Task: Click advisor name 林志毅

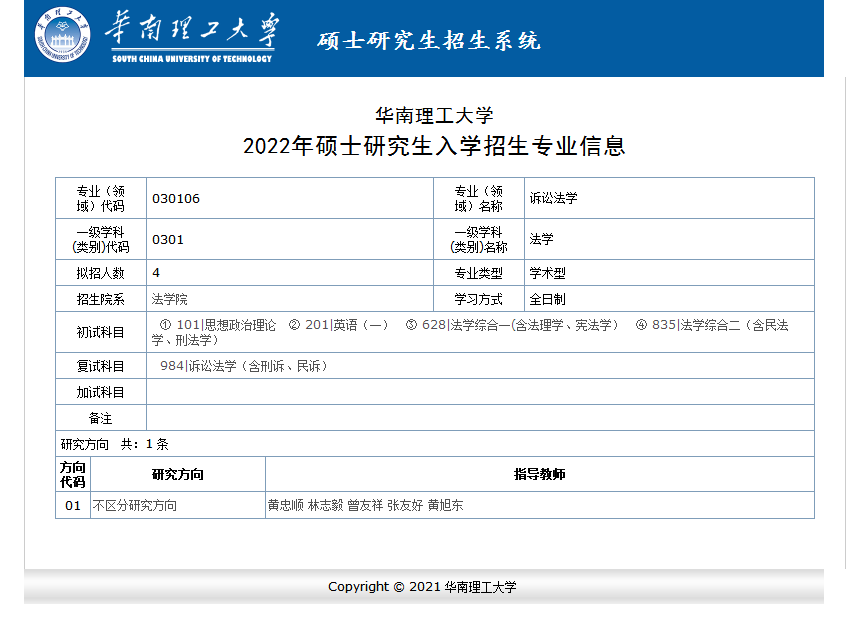Action: point(325,505)
